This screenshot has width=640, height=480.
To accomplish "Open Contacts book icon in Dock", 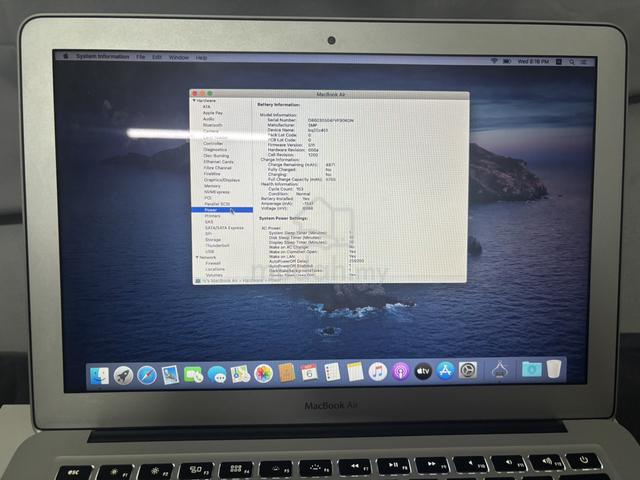I will tap(287, 373).
